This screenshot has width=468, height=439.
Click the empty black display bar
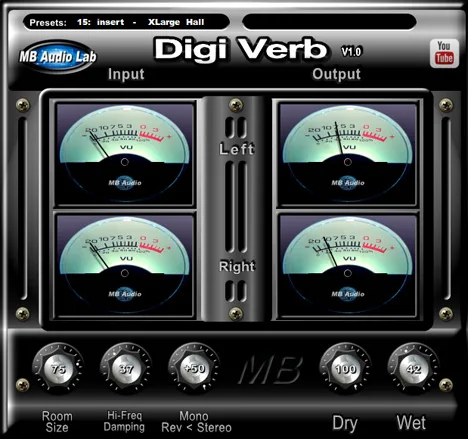coord(329,22)
